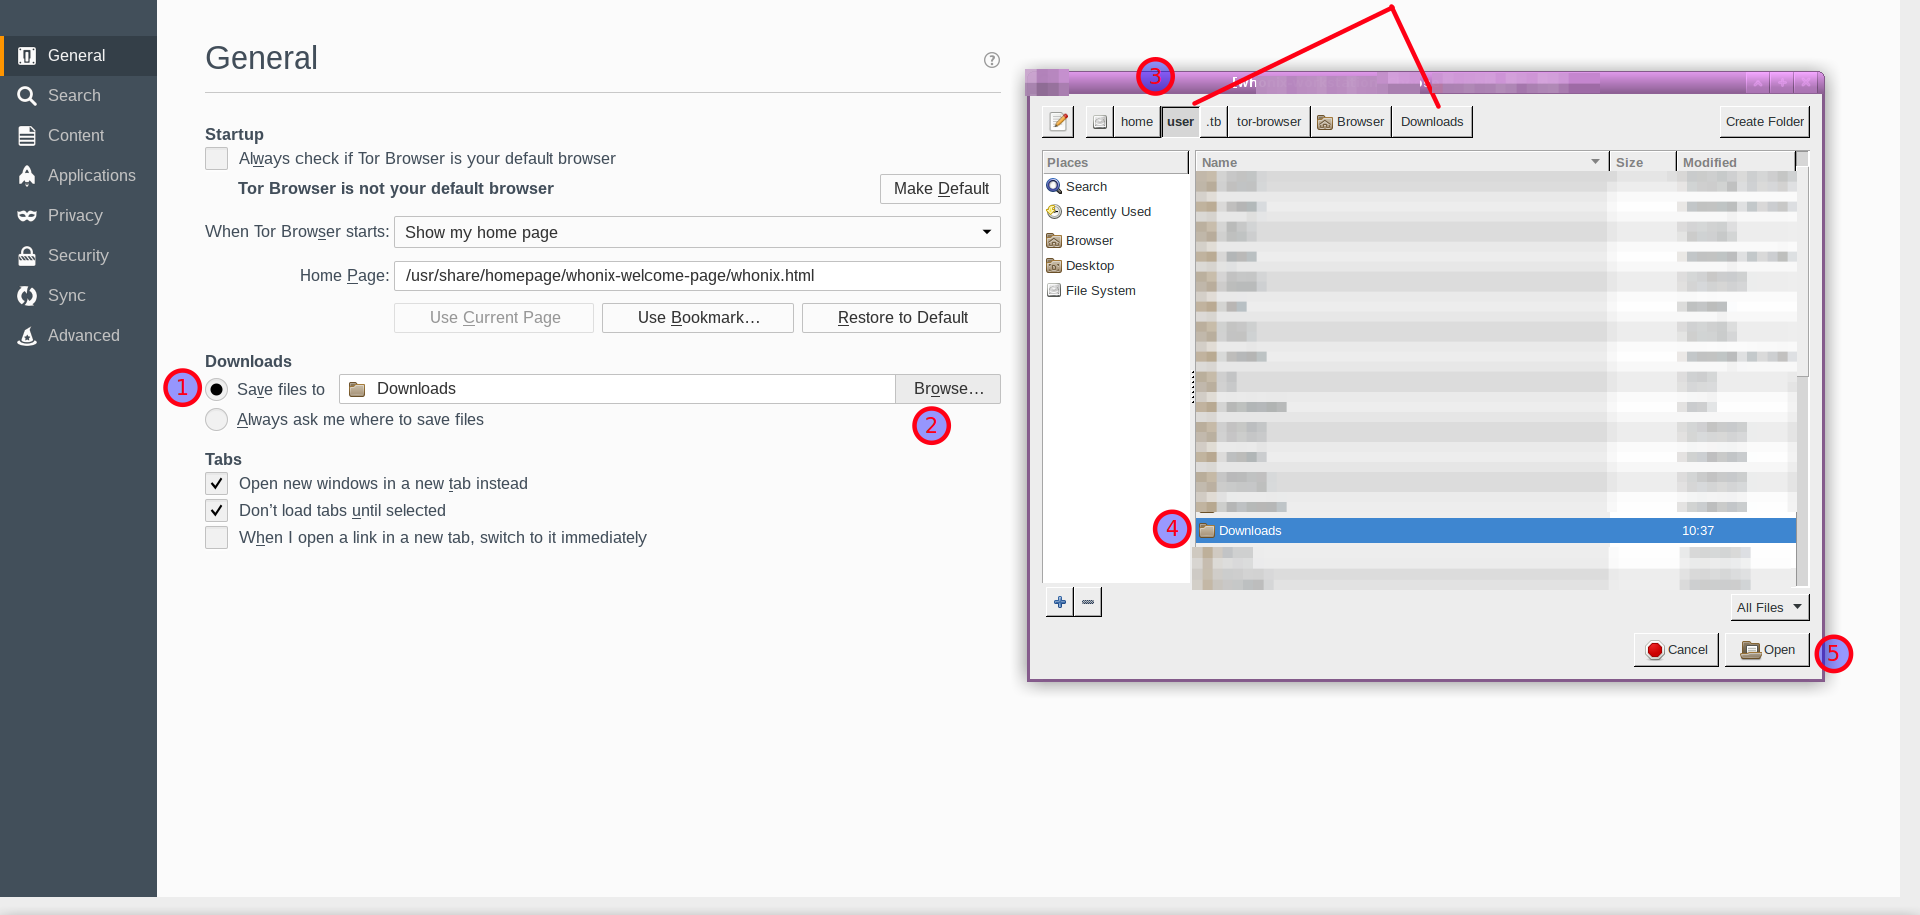Viewport: 1920px width, 915px height.
Task: Click the Browse… button for downloads
Action: point(948,389)
